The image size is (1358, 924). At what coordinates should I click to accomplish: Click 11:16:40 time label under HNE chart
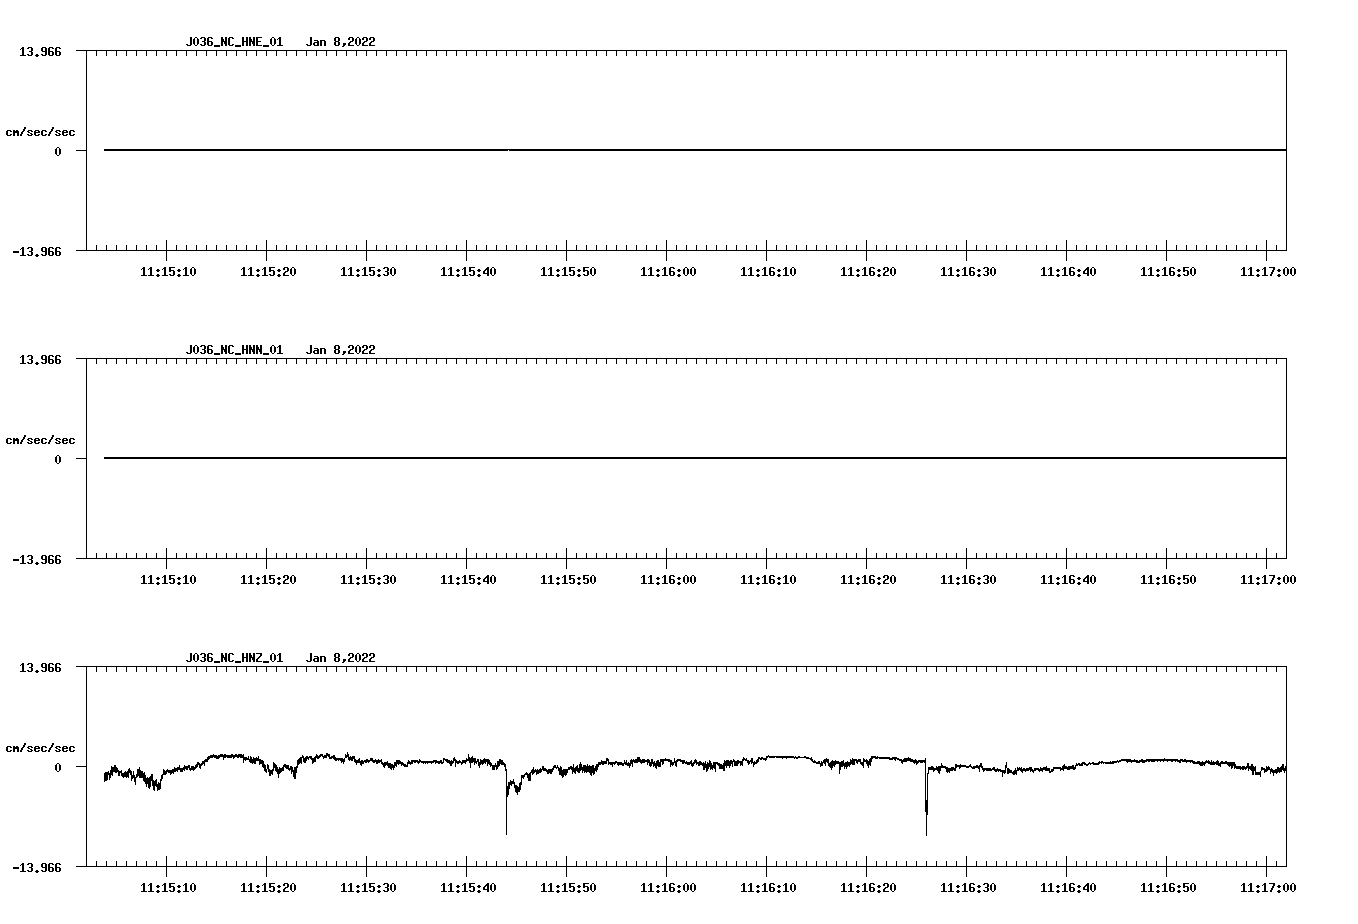click(1068, 272)
